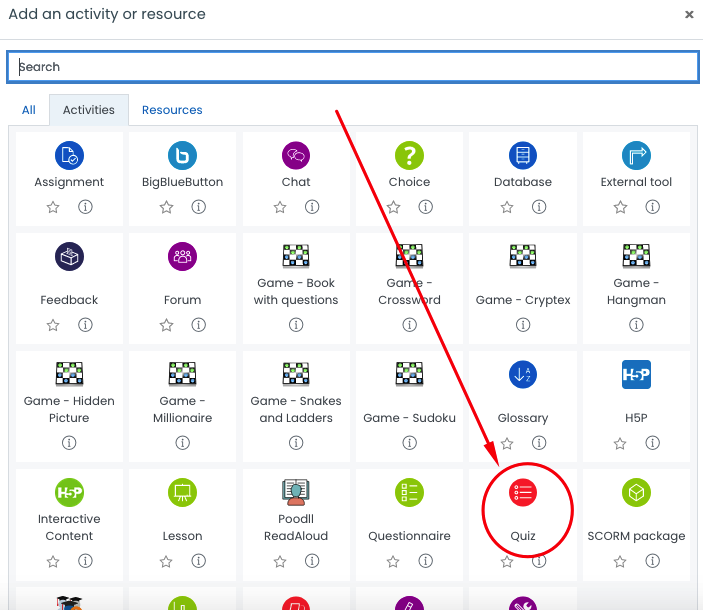Image resolution: width=703 pixels, height=610 pixels.
Task: Click the Game - Hidden Picture label
Action: click(69, 409)
